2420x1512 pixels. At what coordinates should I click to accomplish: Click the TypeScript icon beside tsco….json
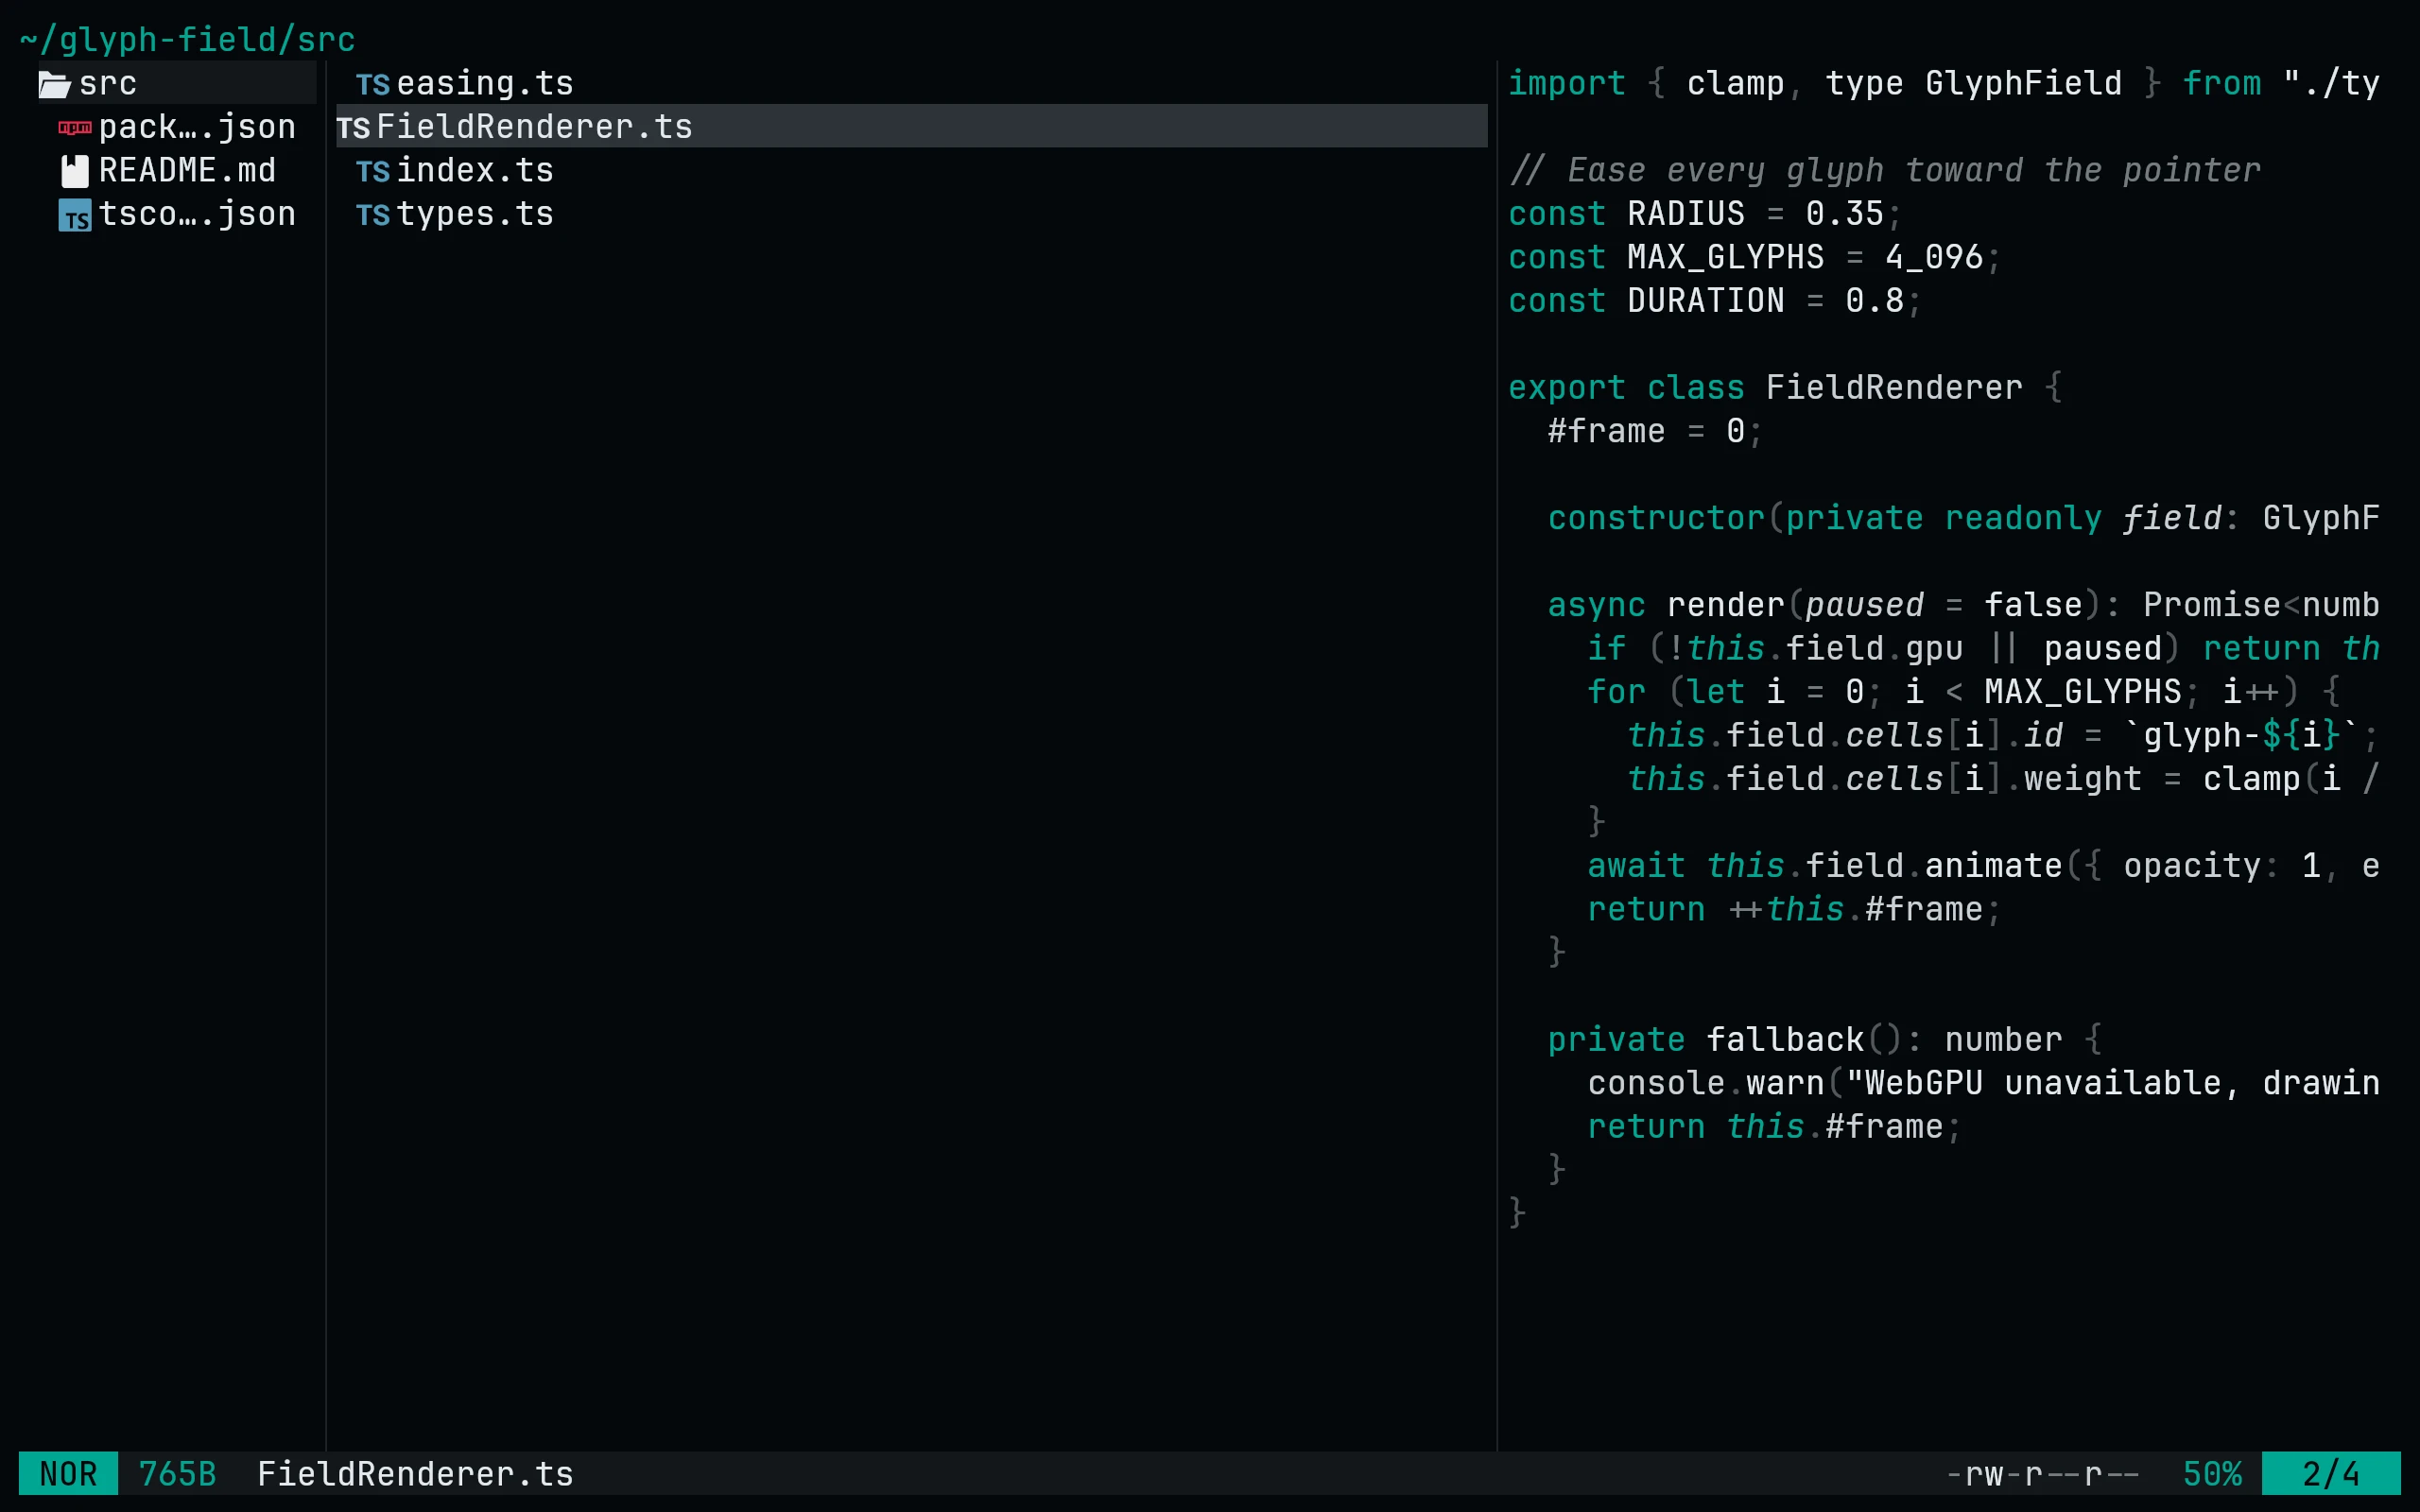coord(75,215)
